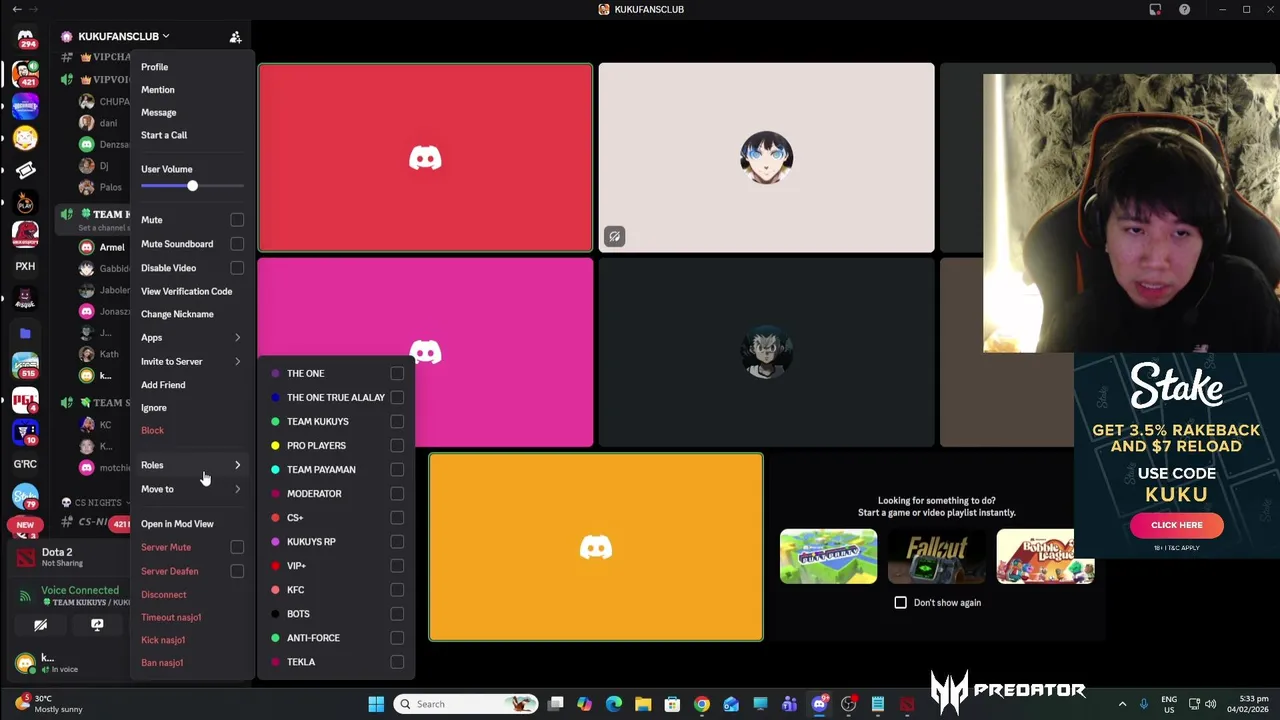Click the Discord help icon in title bar
1280x720 pixels.
[x=1184, y=9]
